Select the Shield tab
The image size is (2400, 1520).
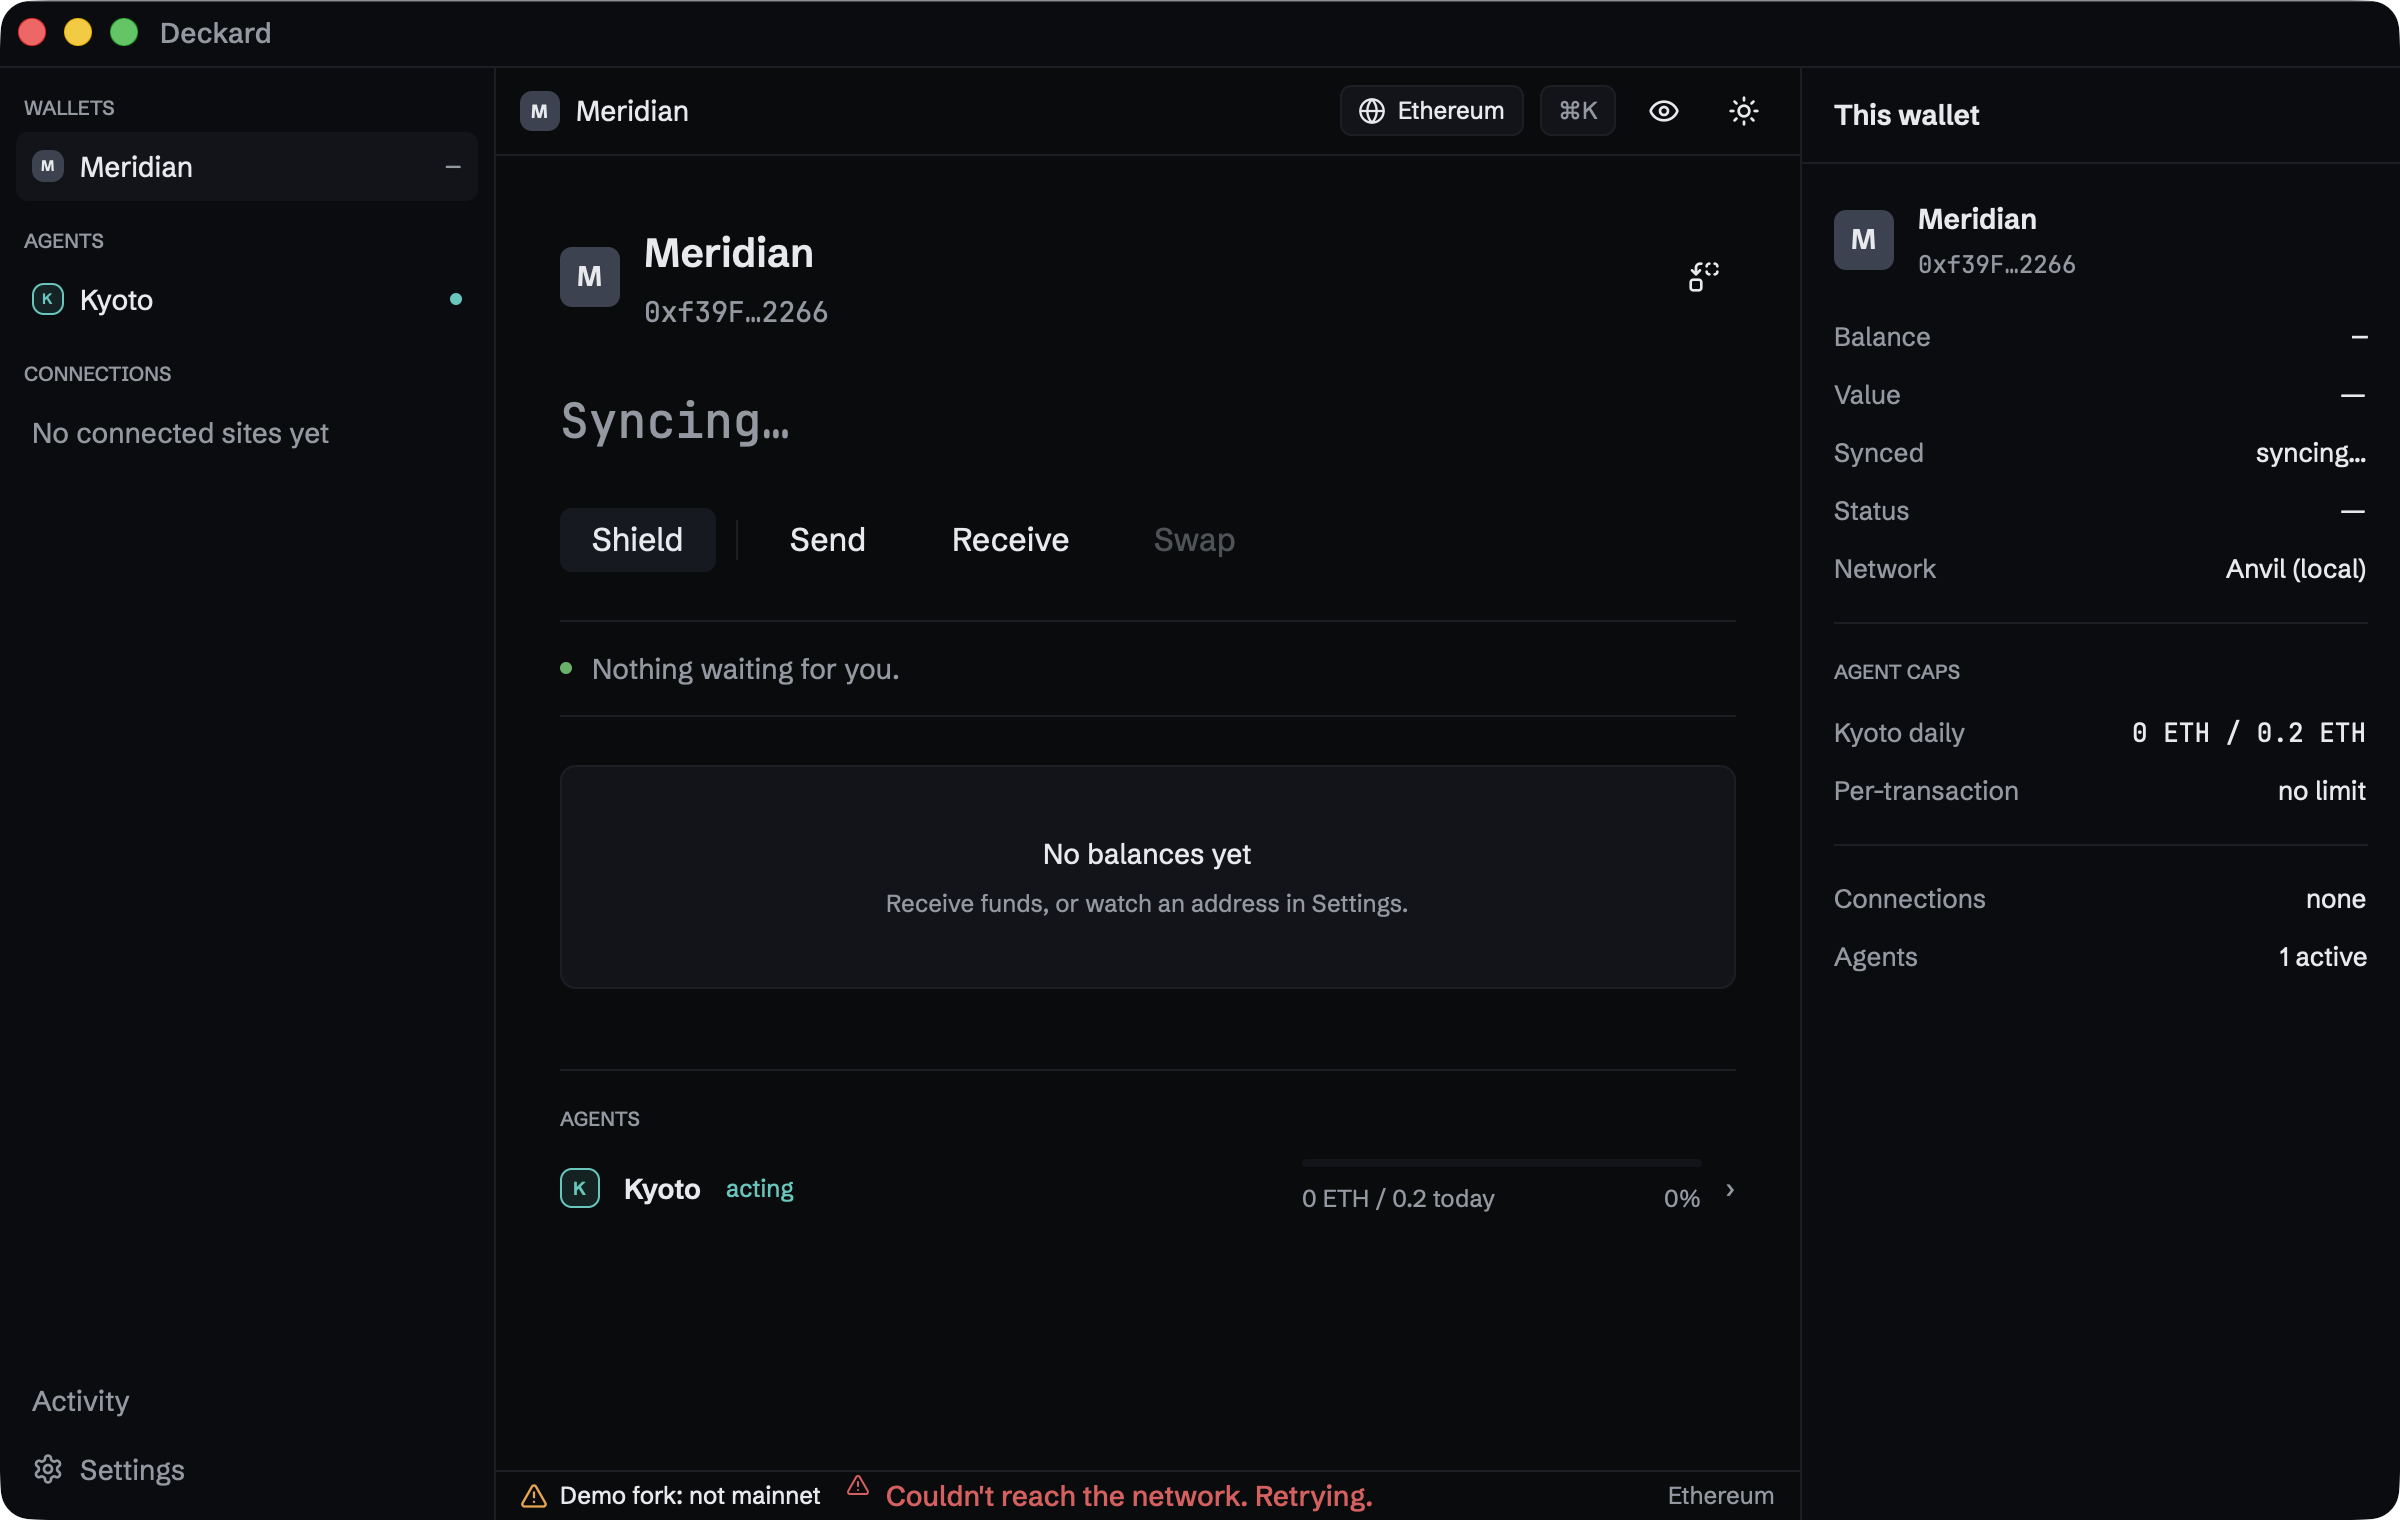click(x=637, y=540)
